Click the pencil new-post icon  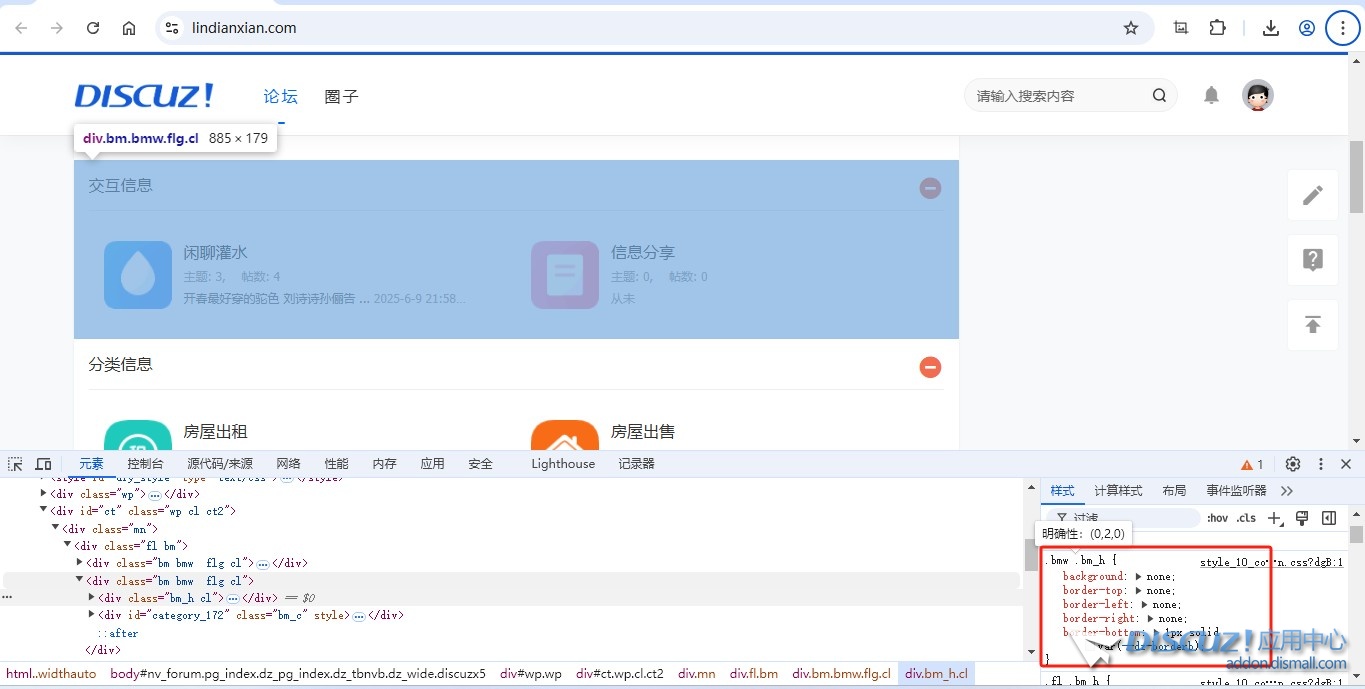click(x=1312, y=195)
